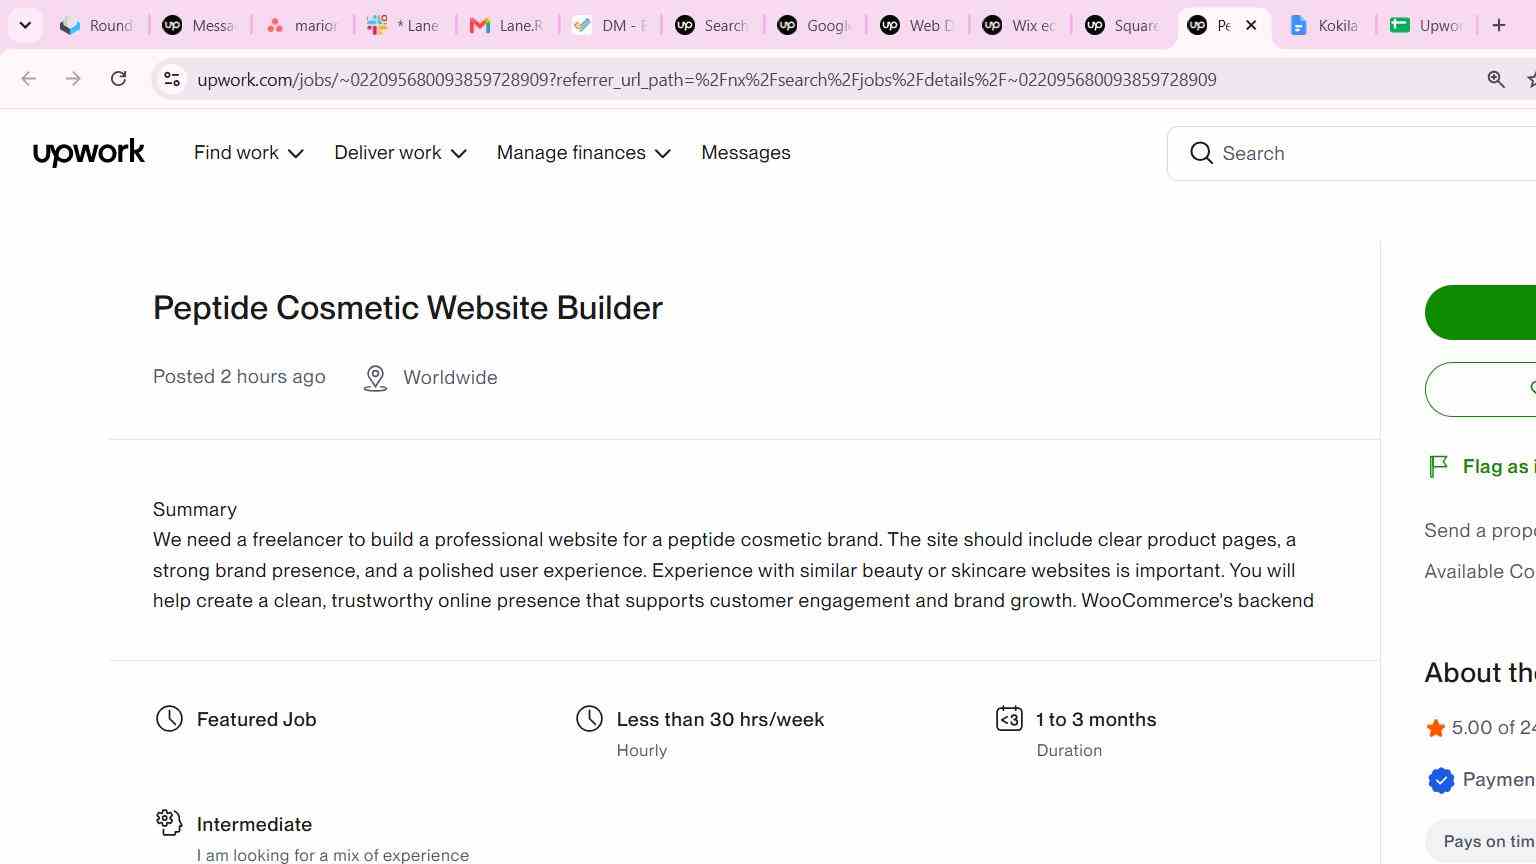Go to Messages in the navigation
Viewport: 1536px width, 864px height.
pos(746,153)
